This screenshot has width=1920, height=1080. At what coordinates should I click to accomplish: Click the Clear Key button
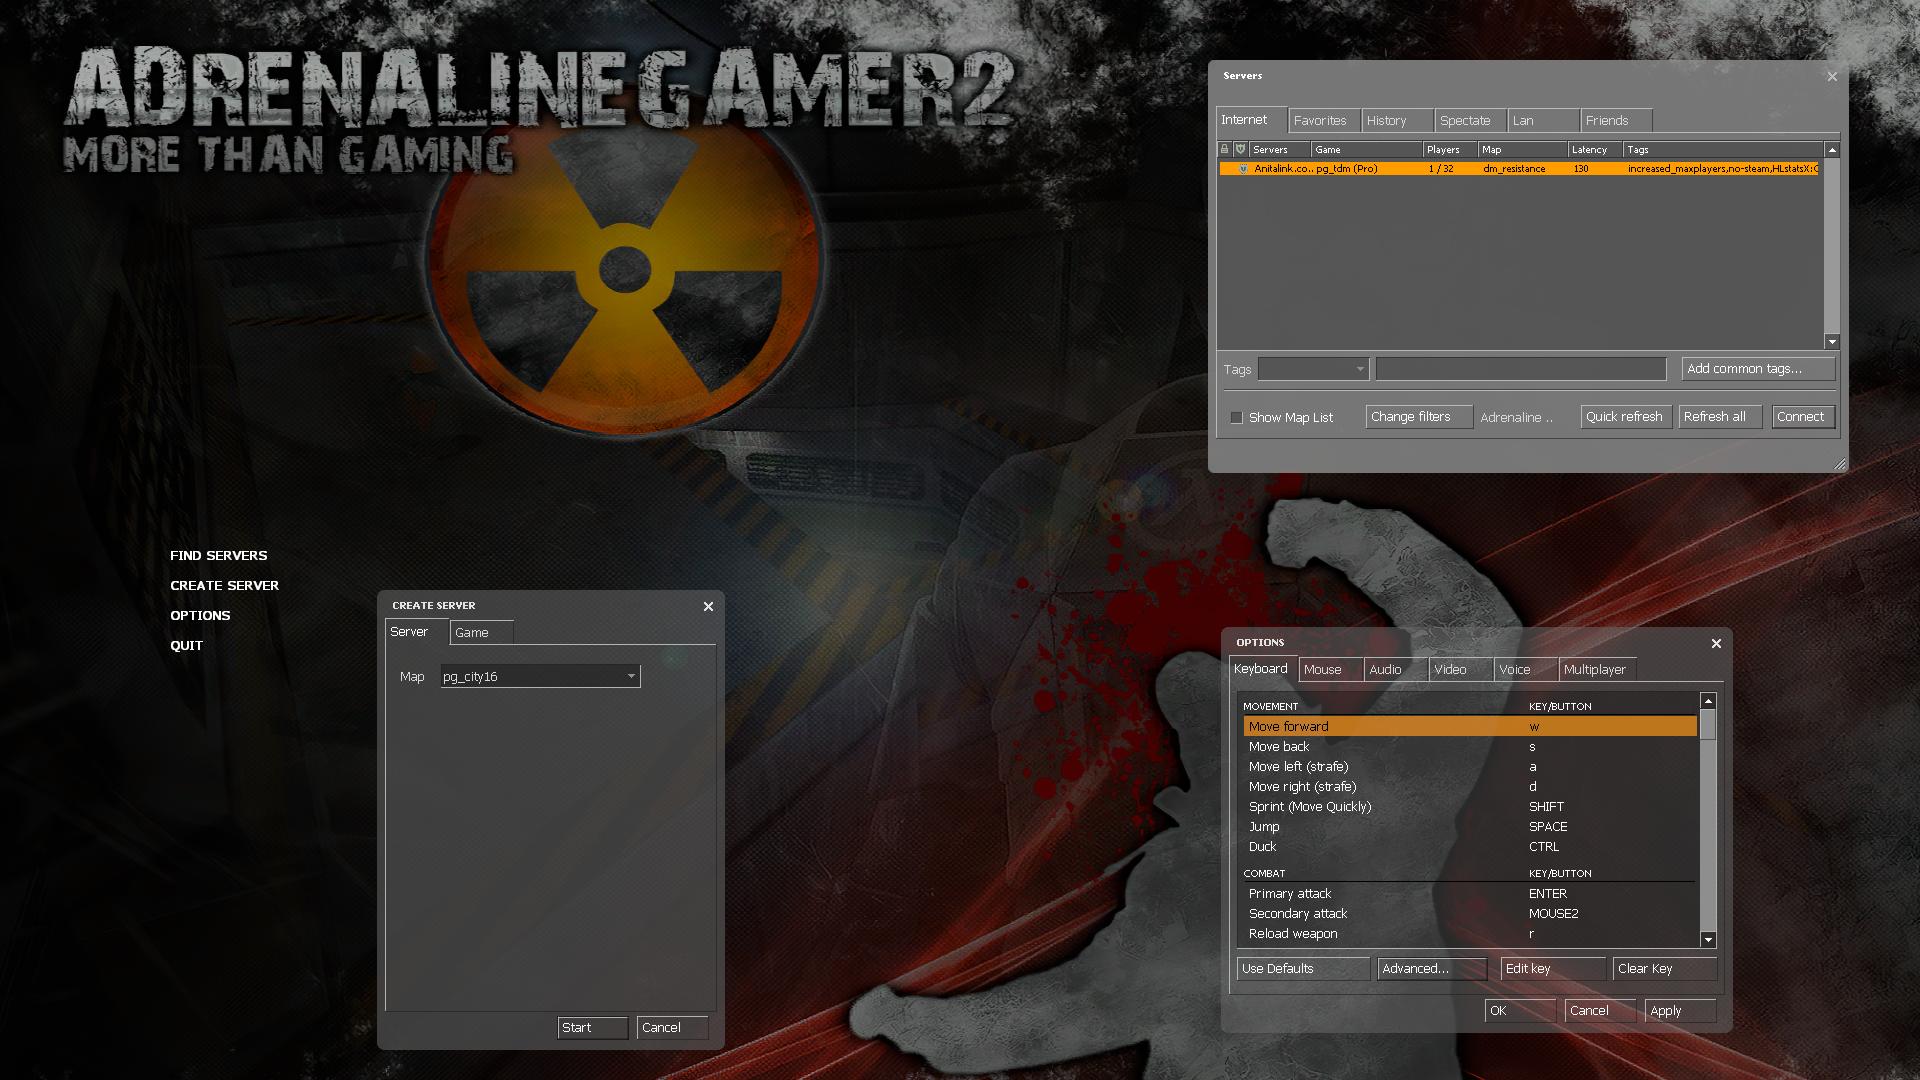coord(1665,969)
